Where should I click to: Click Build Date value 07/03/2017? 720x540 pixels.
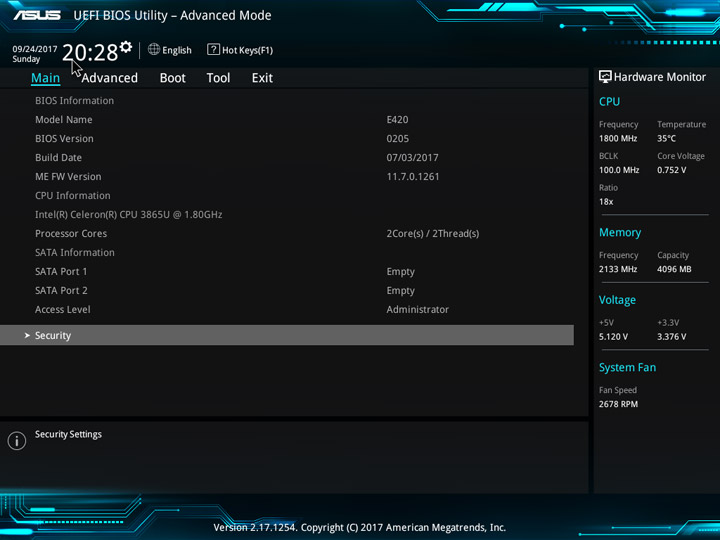[x=412, y=158]
